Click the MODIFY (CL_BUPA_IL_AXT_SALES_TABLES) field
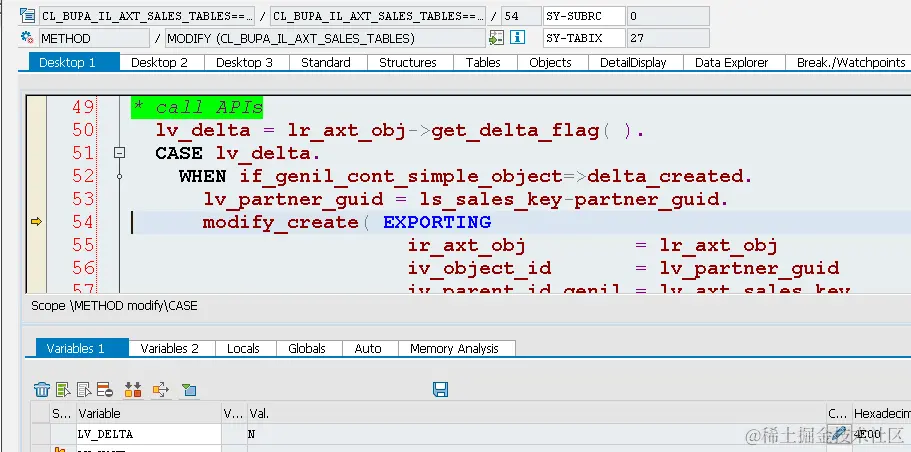911x452 pixels. 325,38
